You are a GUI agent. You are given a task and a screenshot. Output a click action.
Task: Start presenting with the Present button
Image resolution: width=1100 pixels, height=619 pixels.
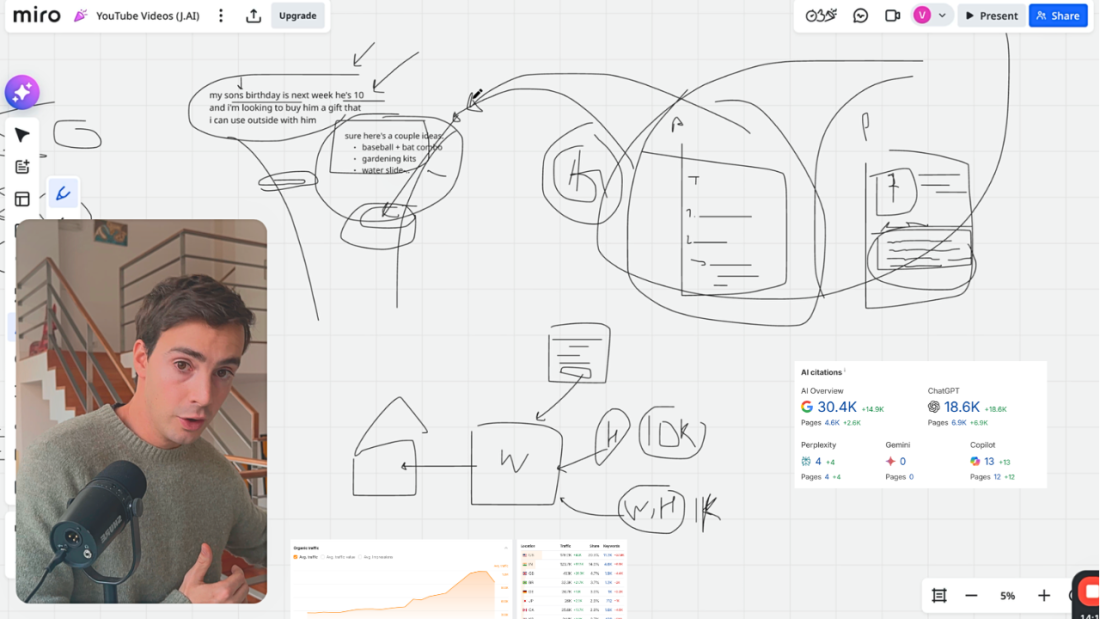click(x=991, y=15)
